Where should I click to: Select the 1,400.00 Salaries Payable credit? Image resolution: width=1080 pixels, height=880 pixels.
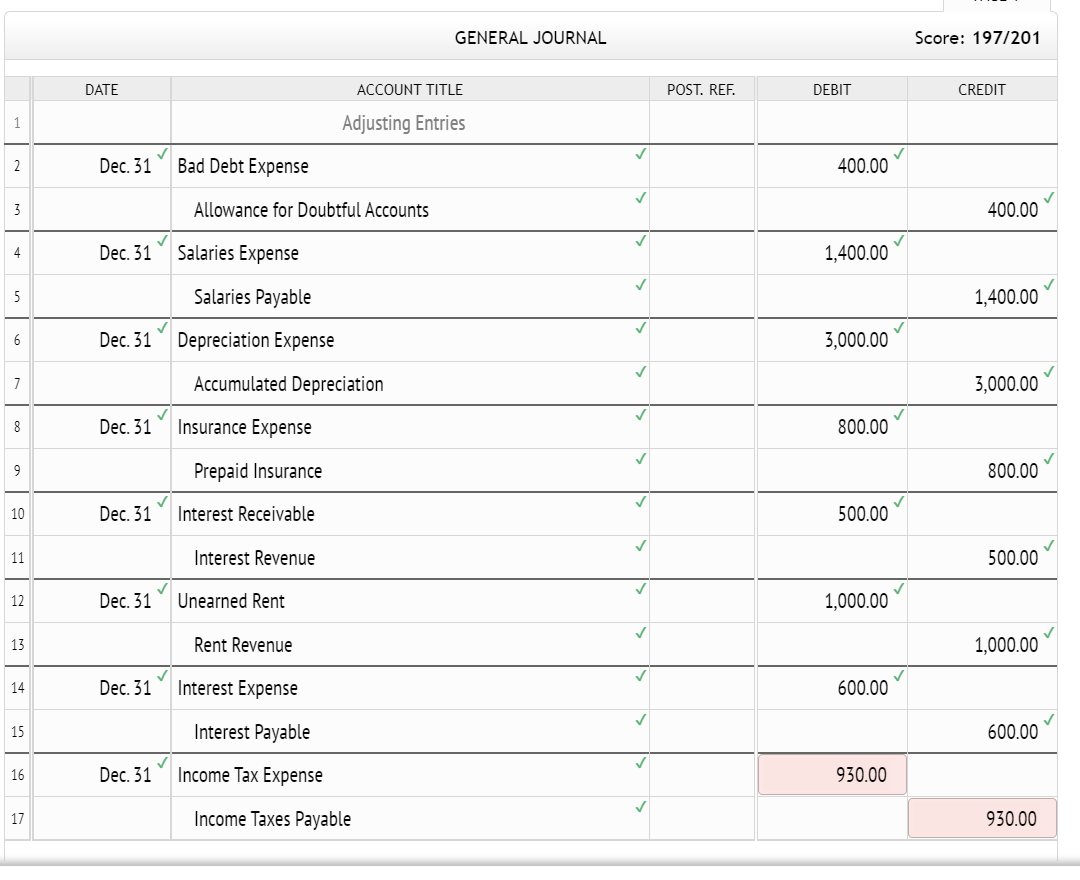pyautogui.click(x=1006, y=297)
